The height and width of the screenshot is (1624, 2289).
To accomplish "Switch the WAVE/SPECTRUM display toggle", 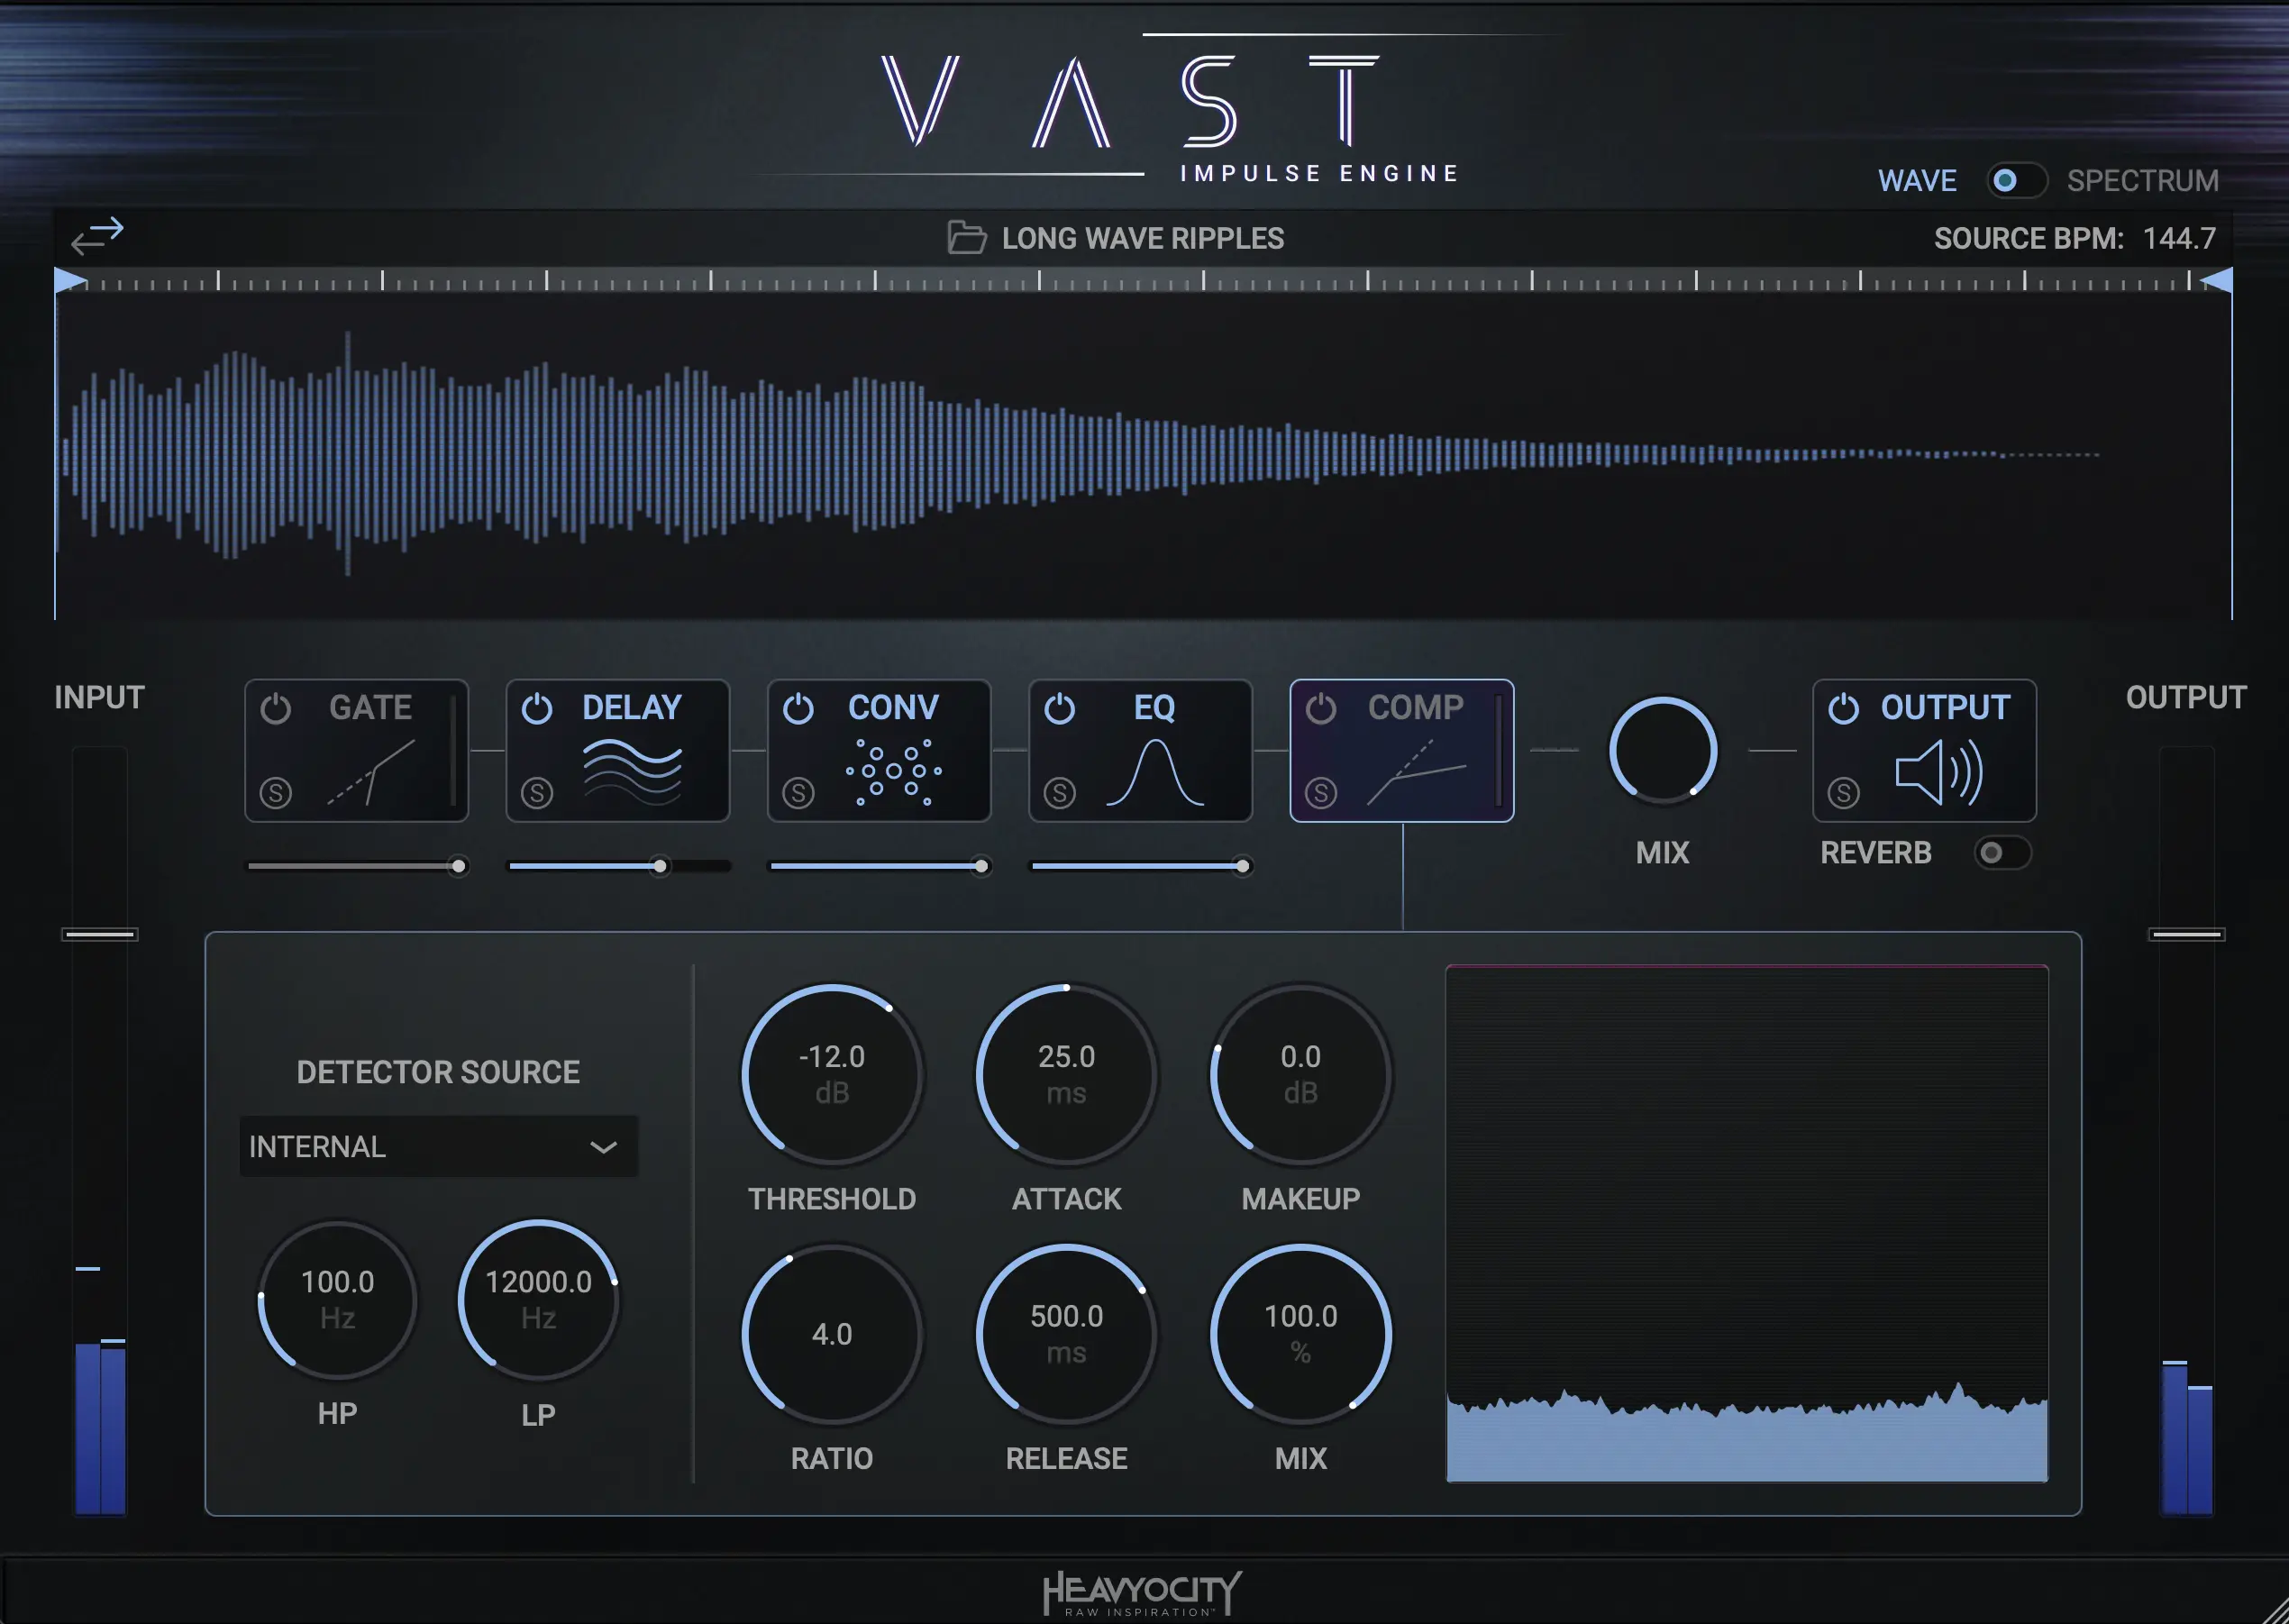I will 2016,180.
